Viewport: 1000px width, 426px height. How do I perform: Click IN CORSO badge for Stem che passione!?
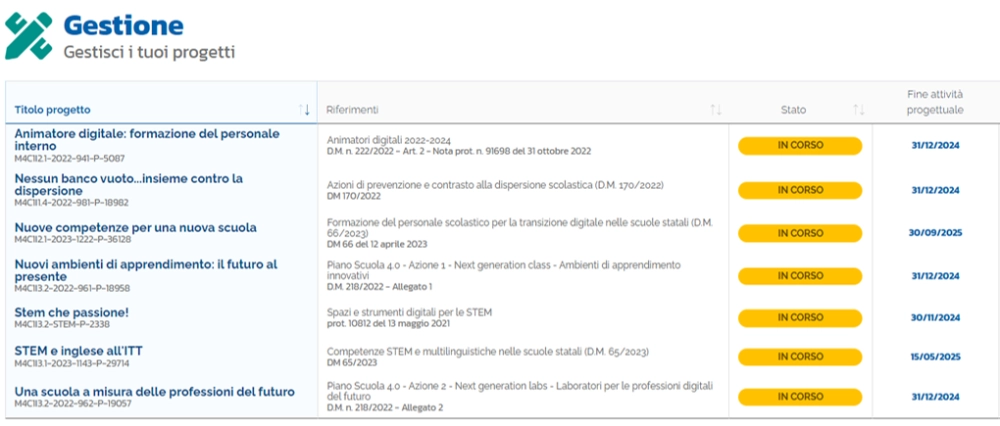tap(800, 318)
